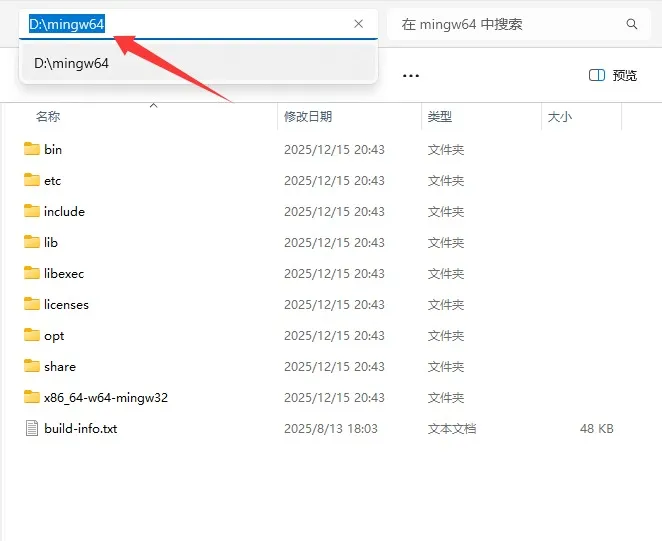Click the bin row's date 2025/12/15 20:43
The image size is (662, 541).
(x=334, y=150)
